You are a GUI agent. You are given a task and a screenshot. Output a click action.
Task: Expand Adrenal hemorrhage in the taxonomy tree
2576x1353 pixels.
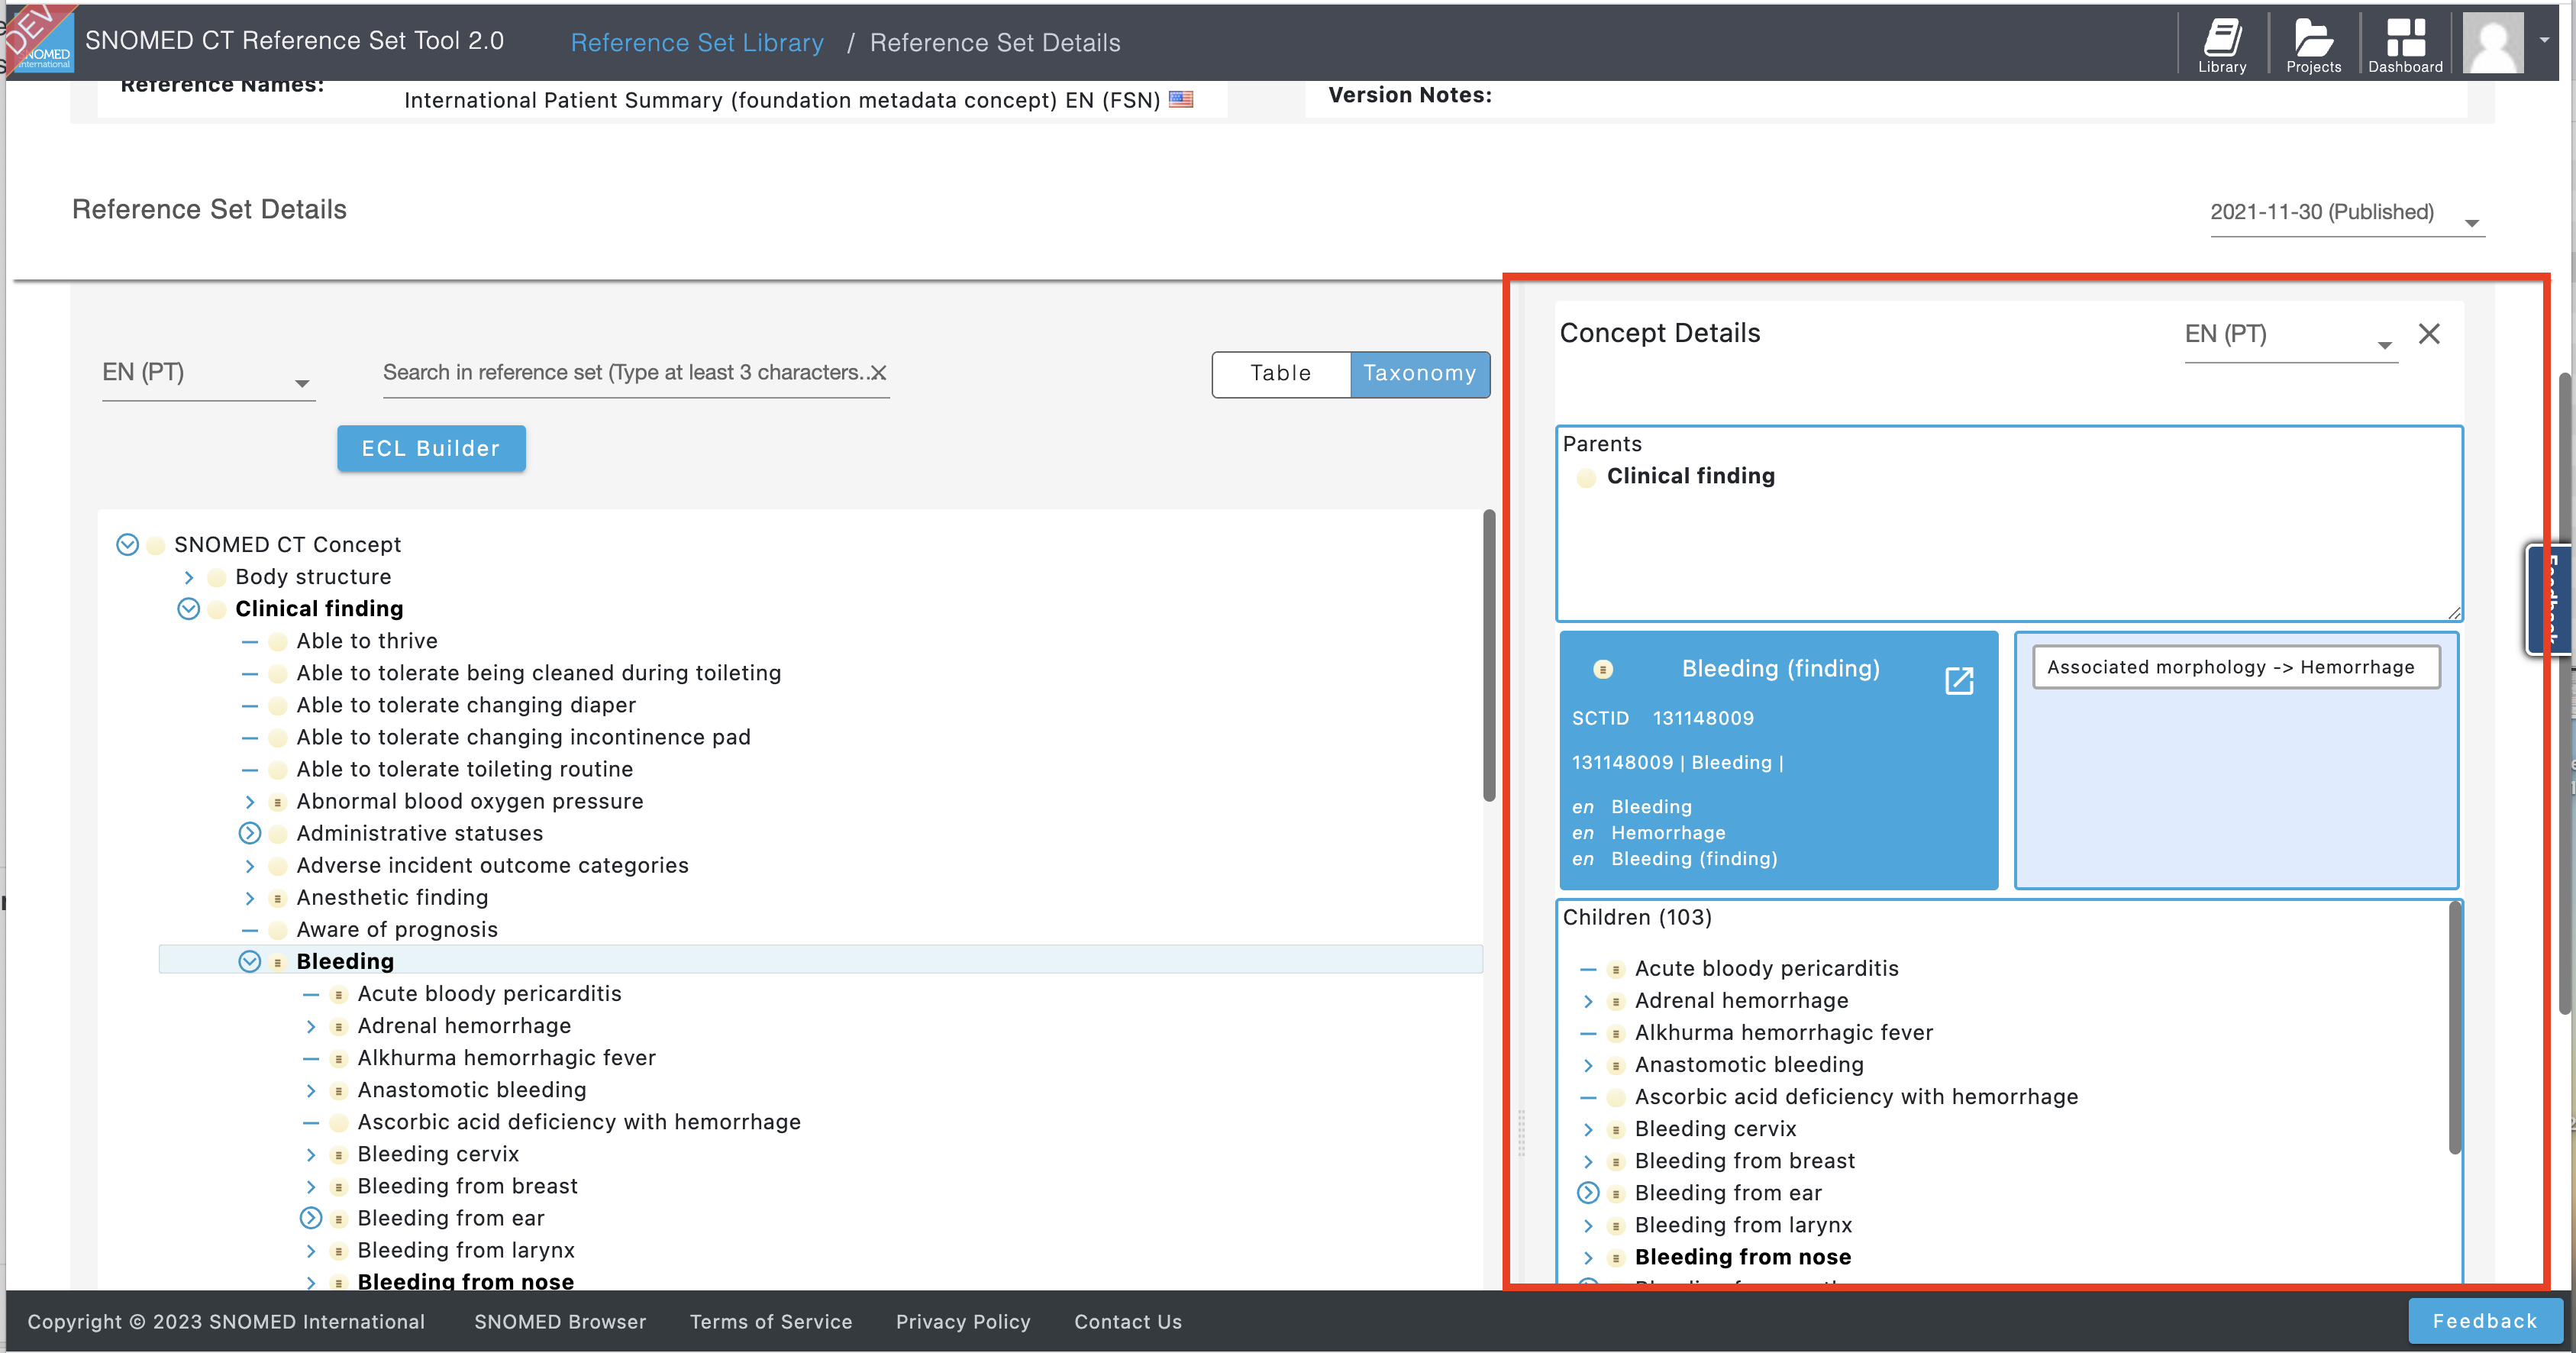311,1026
